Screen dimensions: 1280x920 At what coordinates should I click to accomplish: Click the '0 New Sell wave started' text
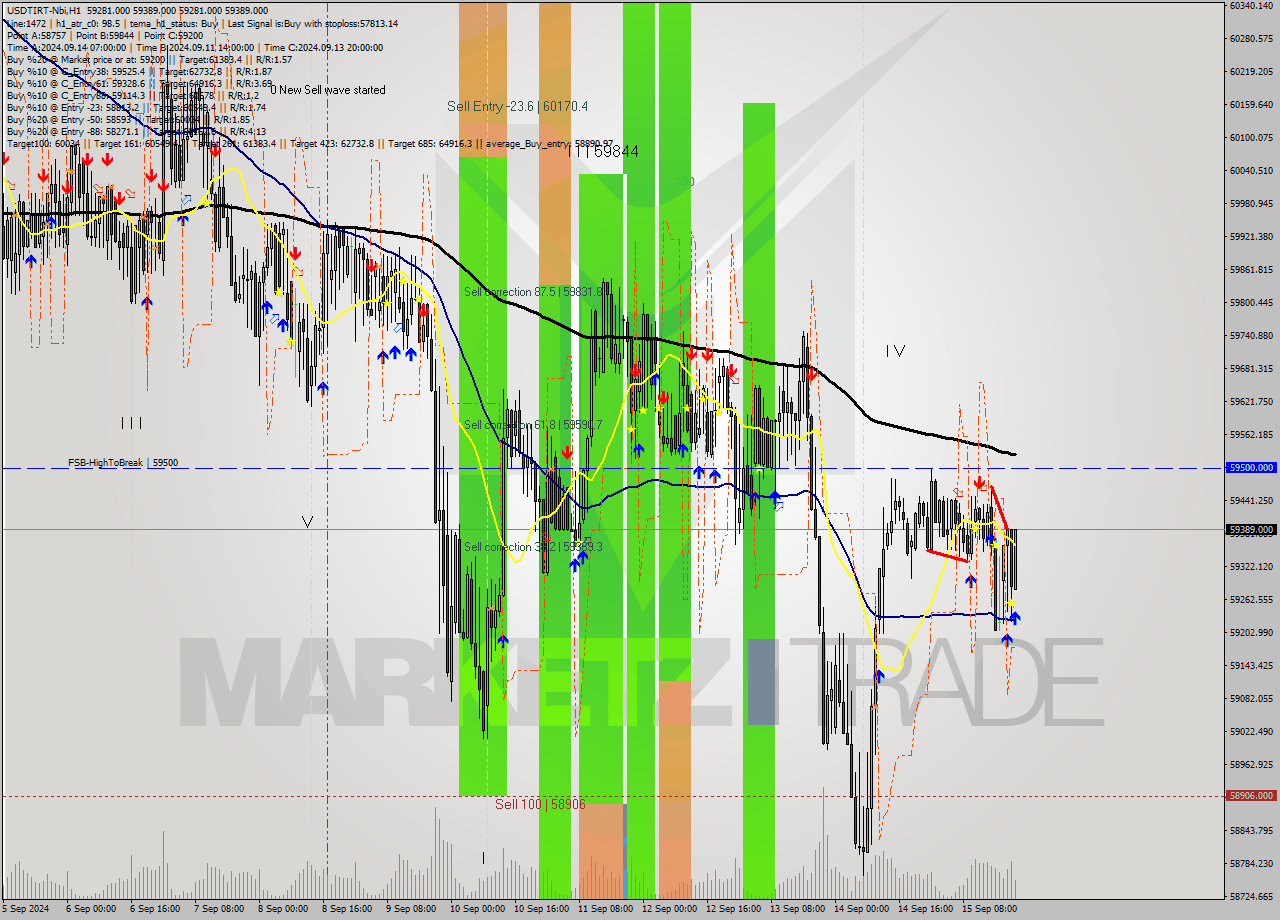tap(328, 90)
